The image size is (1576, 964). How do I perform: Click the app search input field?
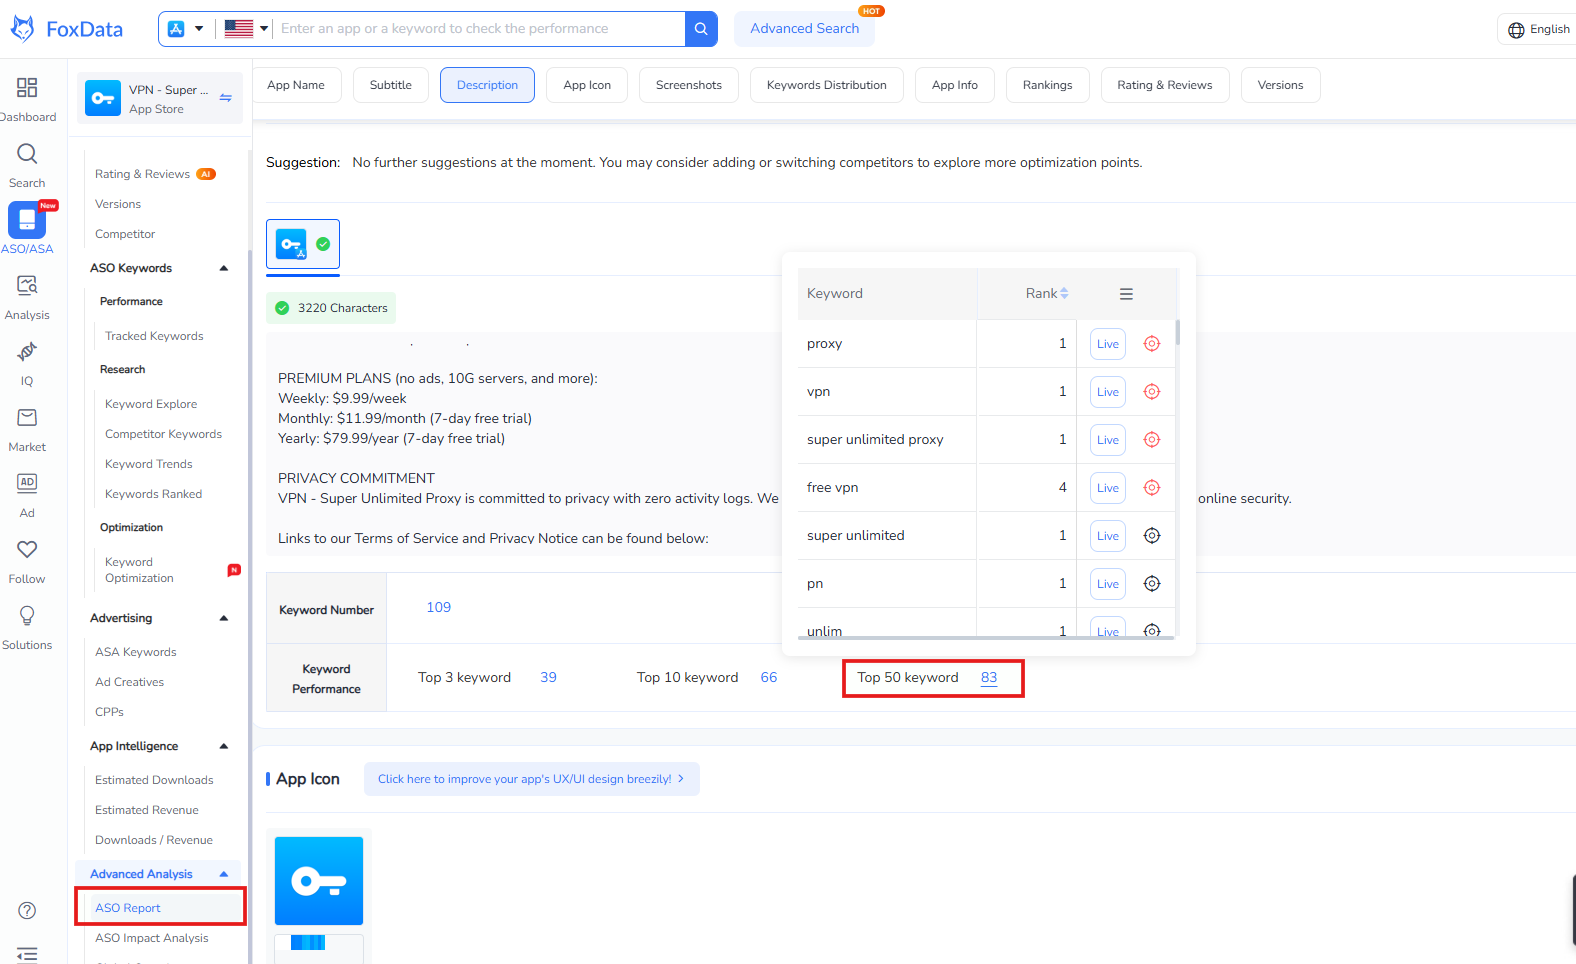click(480, 29)
